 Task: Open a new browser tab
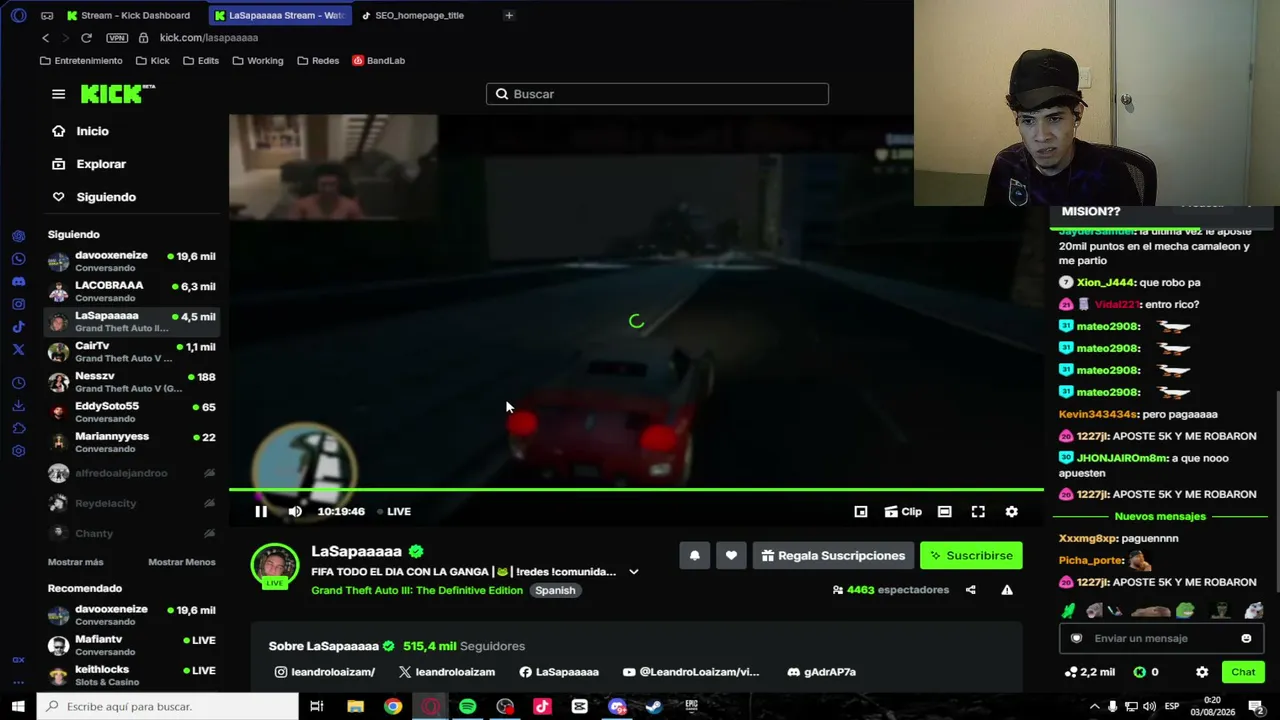[x=509, y=15]
